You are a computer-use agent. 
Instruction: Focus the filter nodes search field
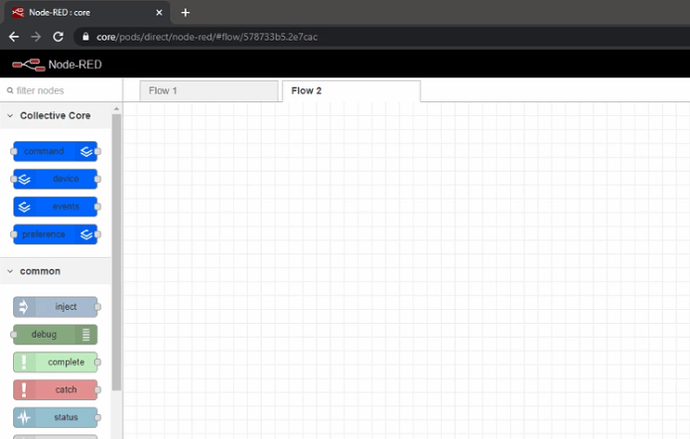(x=61, y=91)
